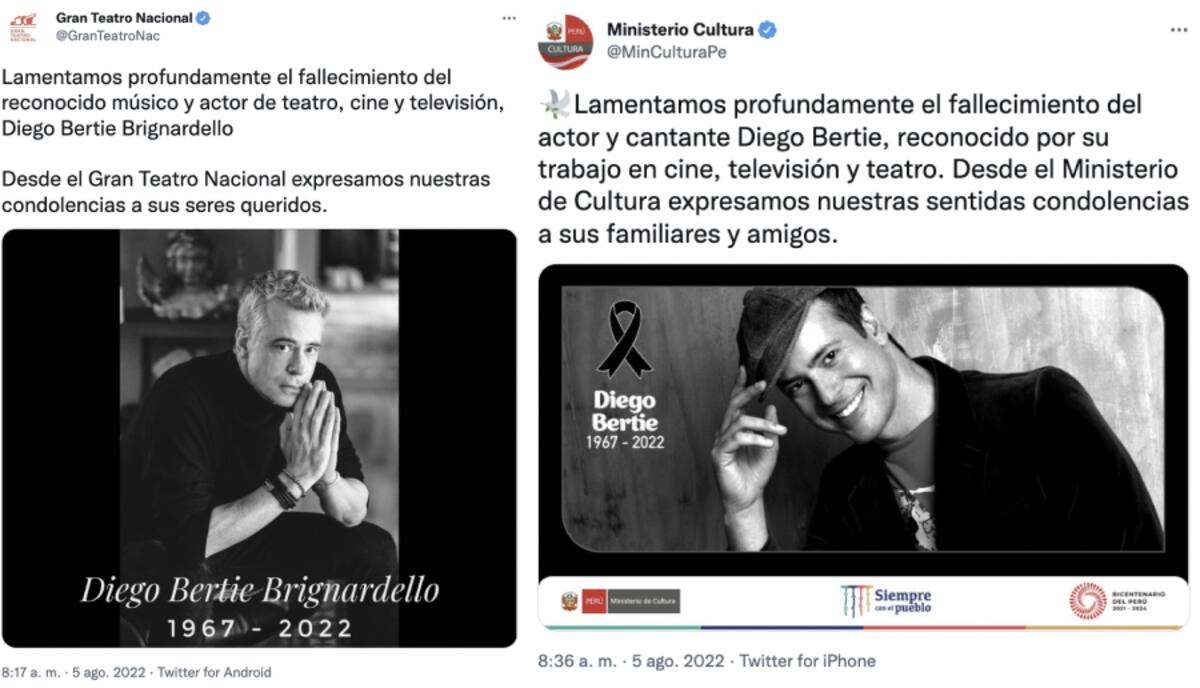Open @GranTeatroNac handle link
The width and height of the screenshot is (1200, 688).
(x=108, y=36)
